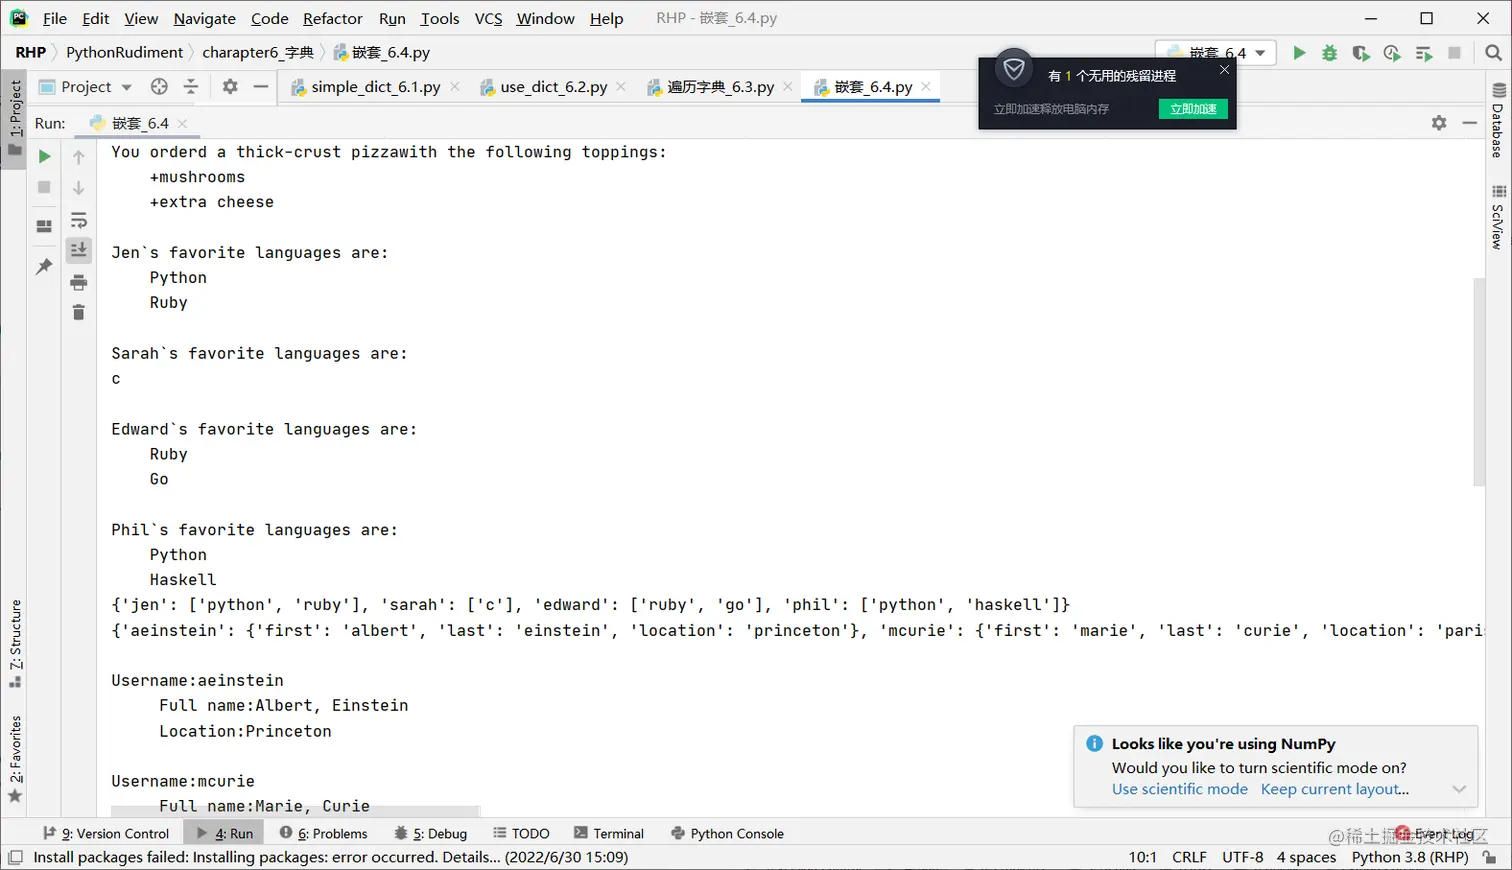Run with Coverage from the toolbar
The width and height of the screenshot is (1512, 870).
tap(1361, 53)
